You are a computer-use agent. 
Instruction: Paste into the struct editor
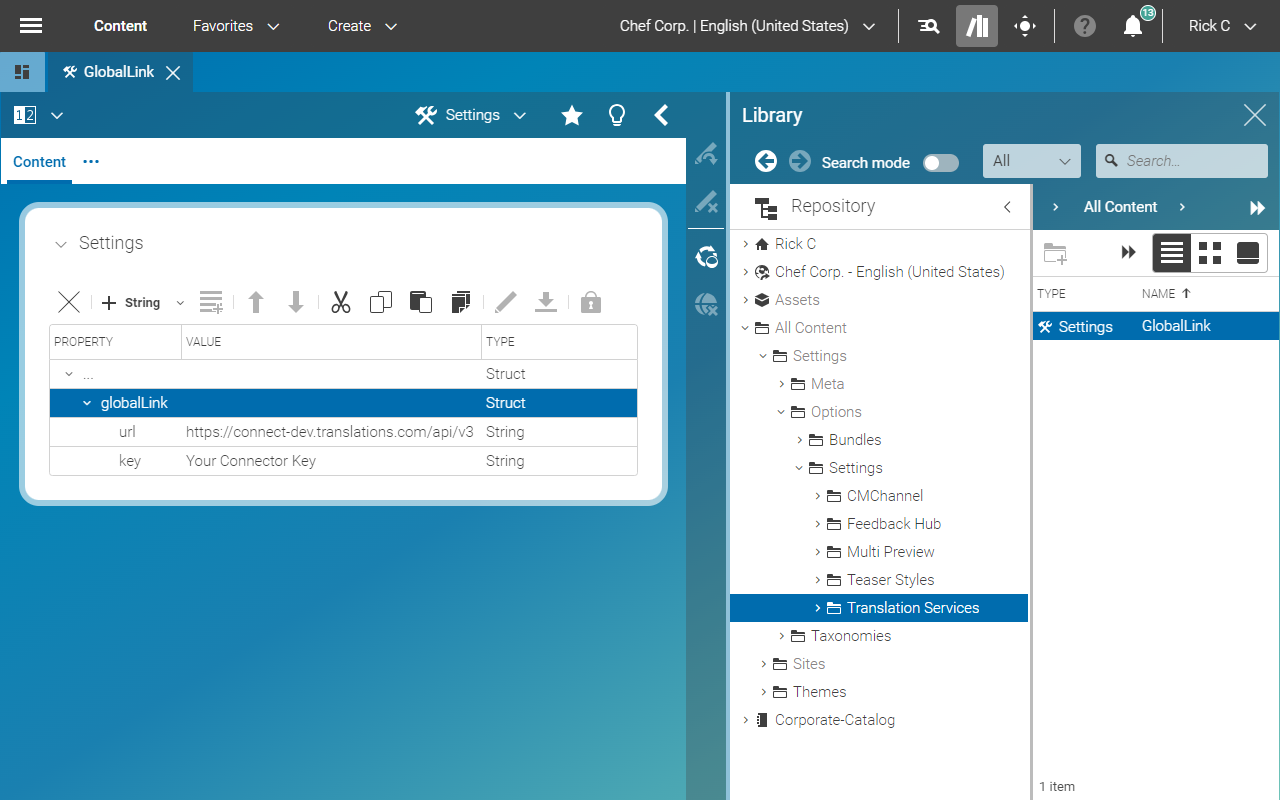coord(420,301)
